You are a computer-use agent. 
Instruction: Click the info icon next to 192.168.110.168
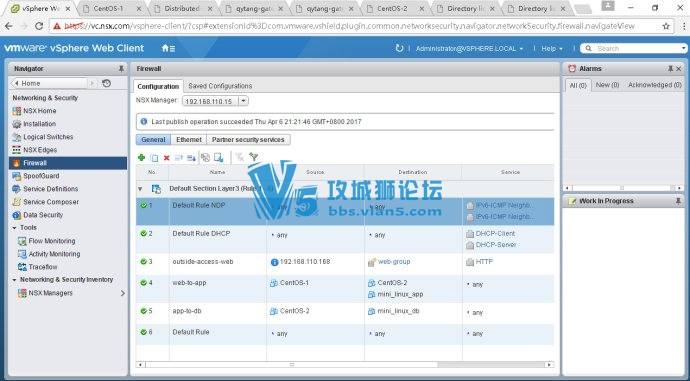(x=275, y=262)
